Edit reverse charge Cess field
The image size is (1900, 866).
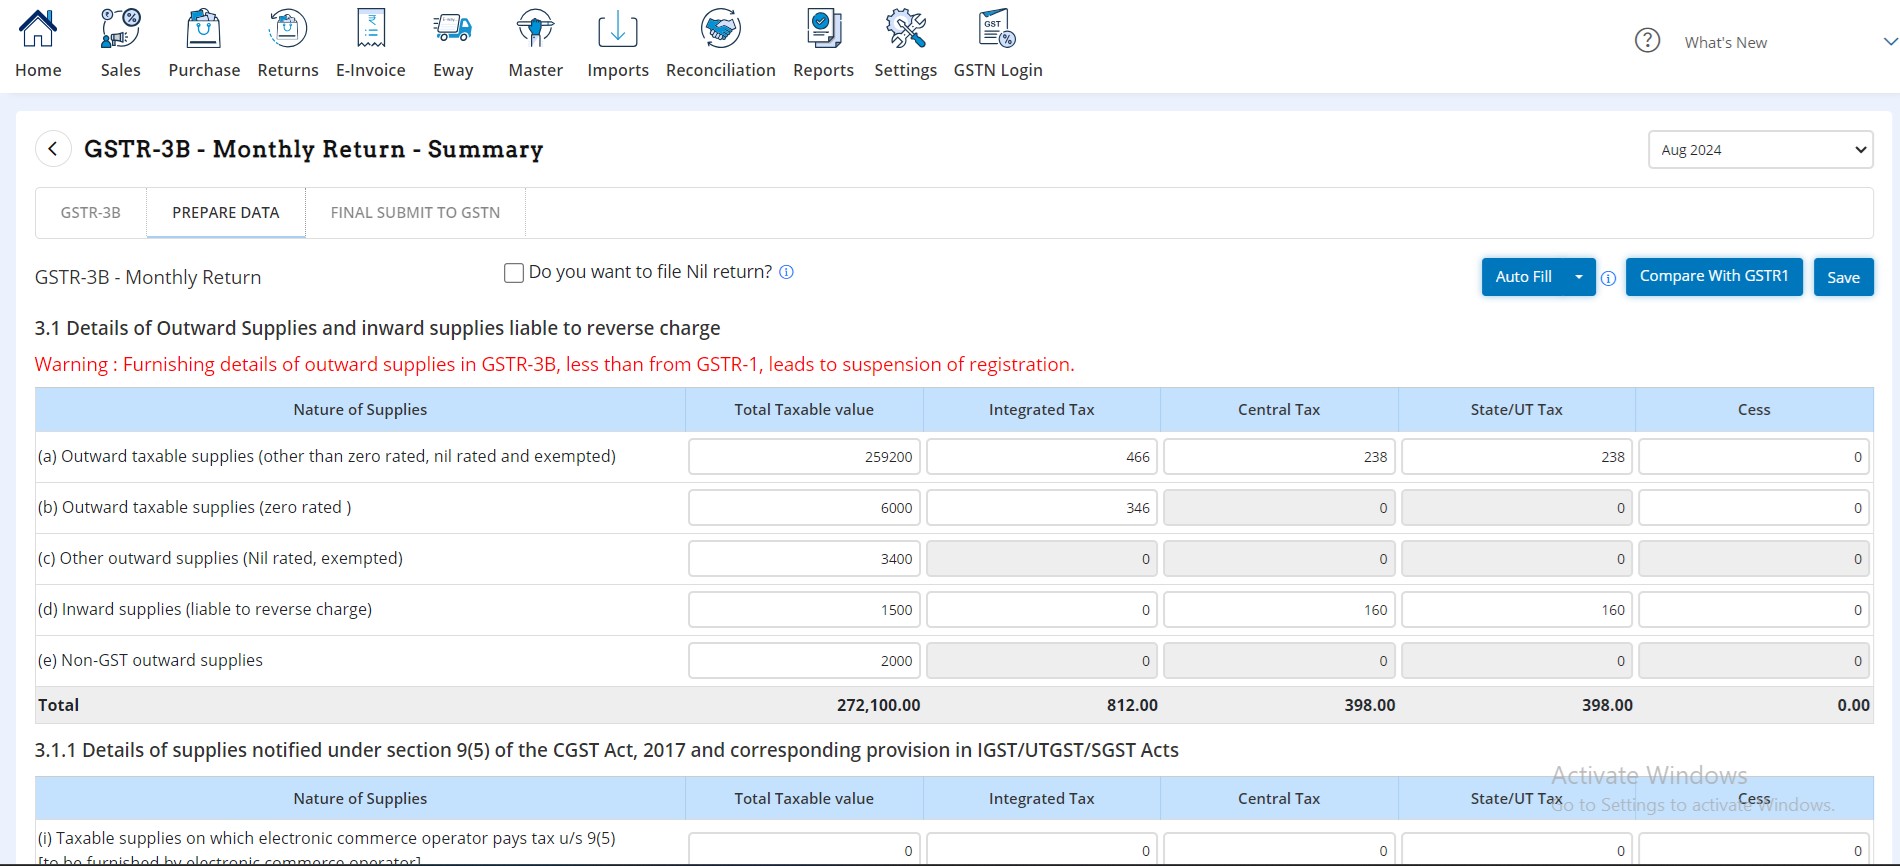(1754, 610)
